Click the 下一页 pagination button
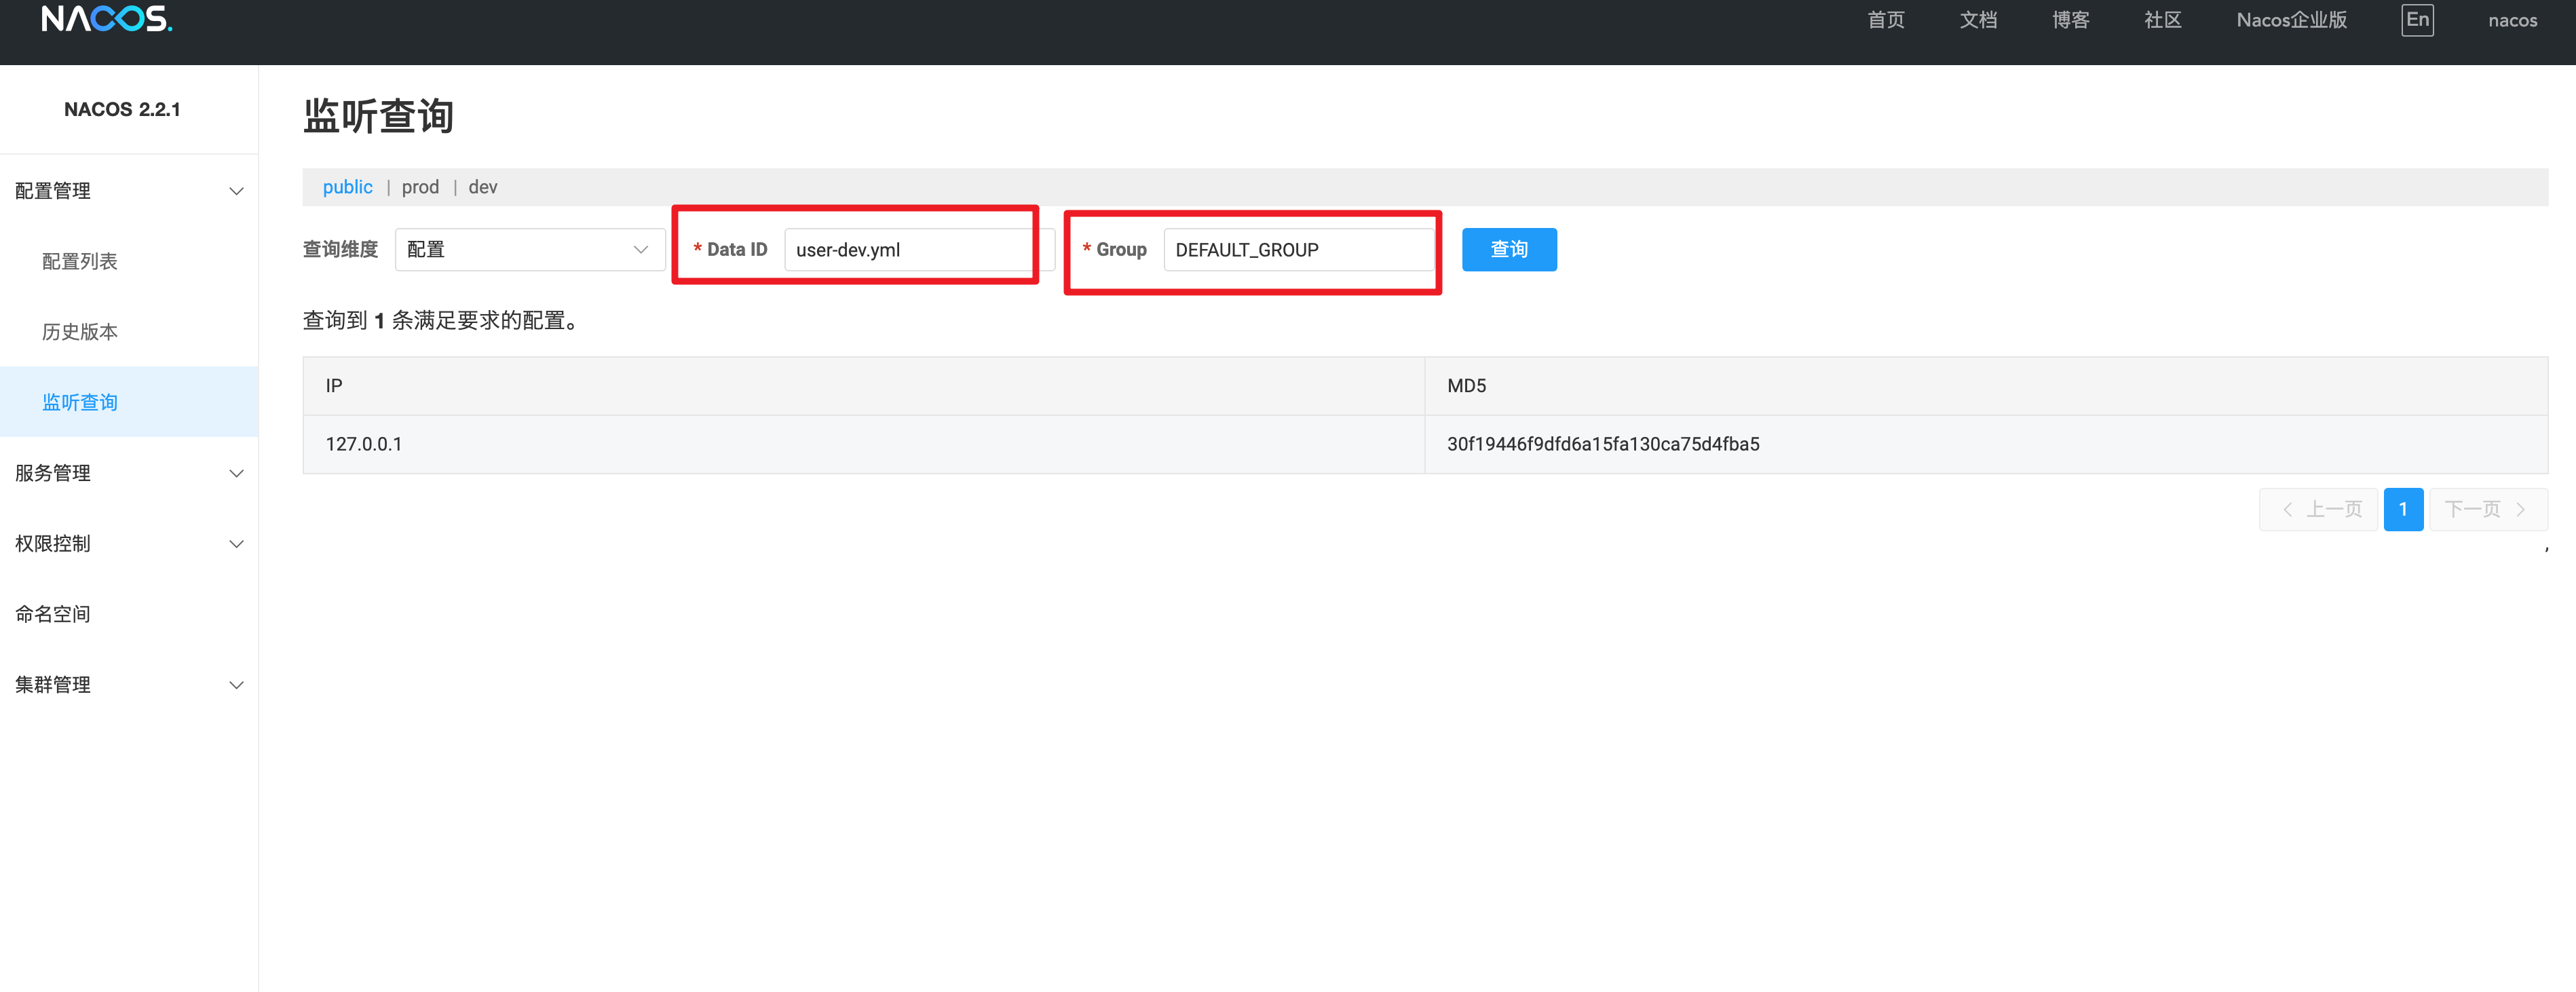2576x992 pixels. point(2488,509)
